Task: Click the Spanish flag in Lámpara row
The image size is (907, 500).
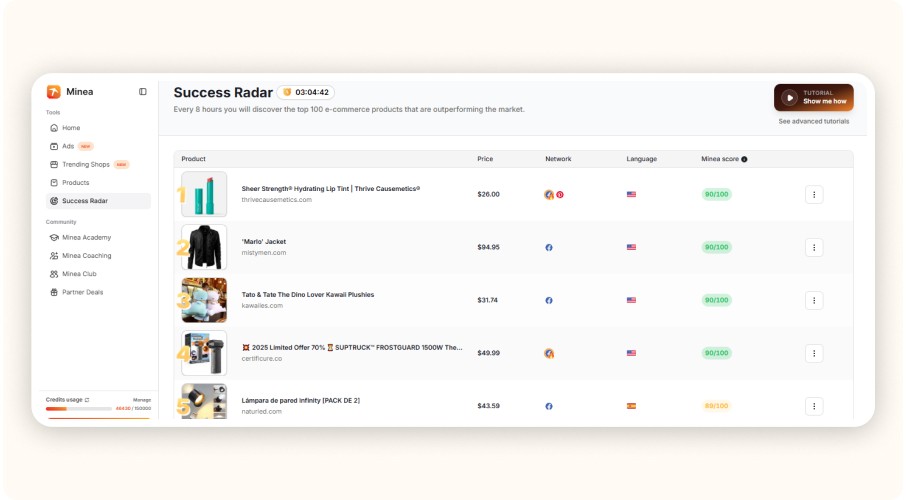Action: click(x=631, y=406)
